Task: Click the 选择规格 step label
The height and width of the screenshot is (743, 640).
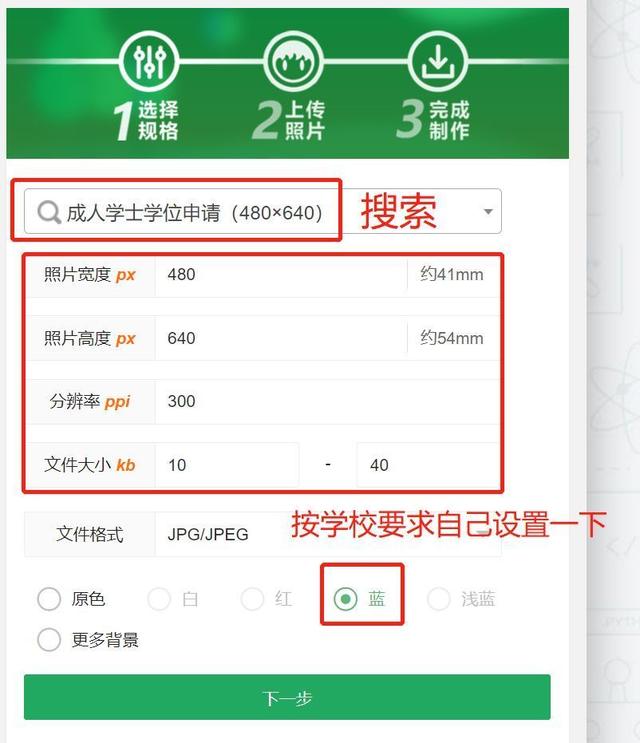Action: [x=158, y=120]
